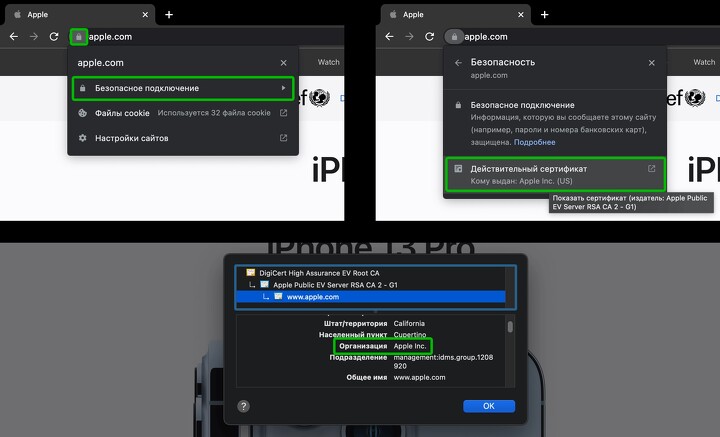This screenshot has height=437, width=720.
Task: Open help with the question mark button
Action: [244, 406]
